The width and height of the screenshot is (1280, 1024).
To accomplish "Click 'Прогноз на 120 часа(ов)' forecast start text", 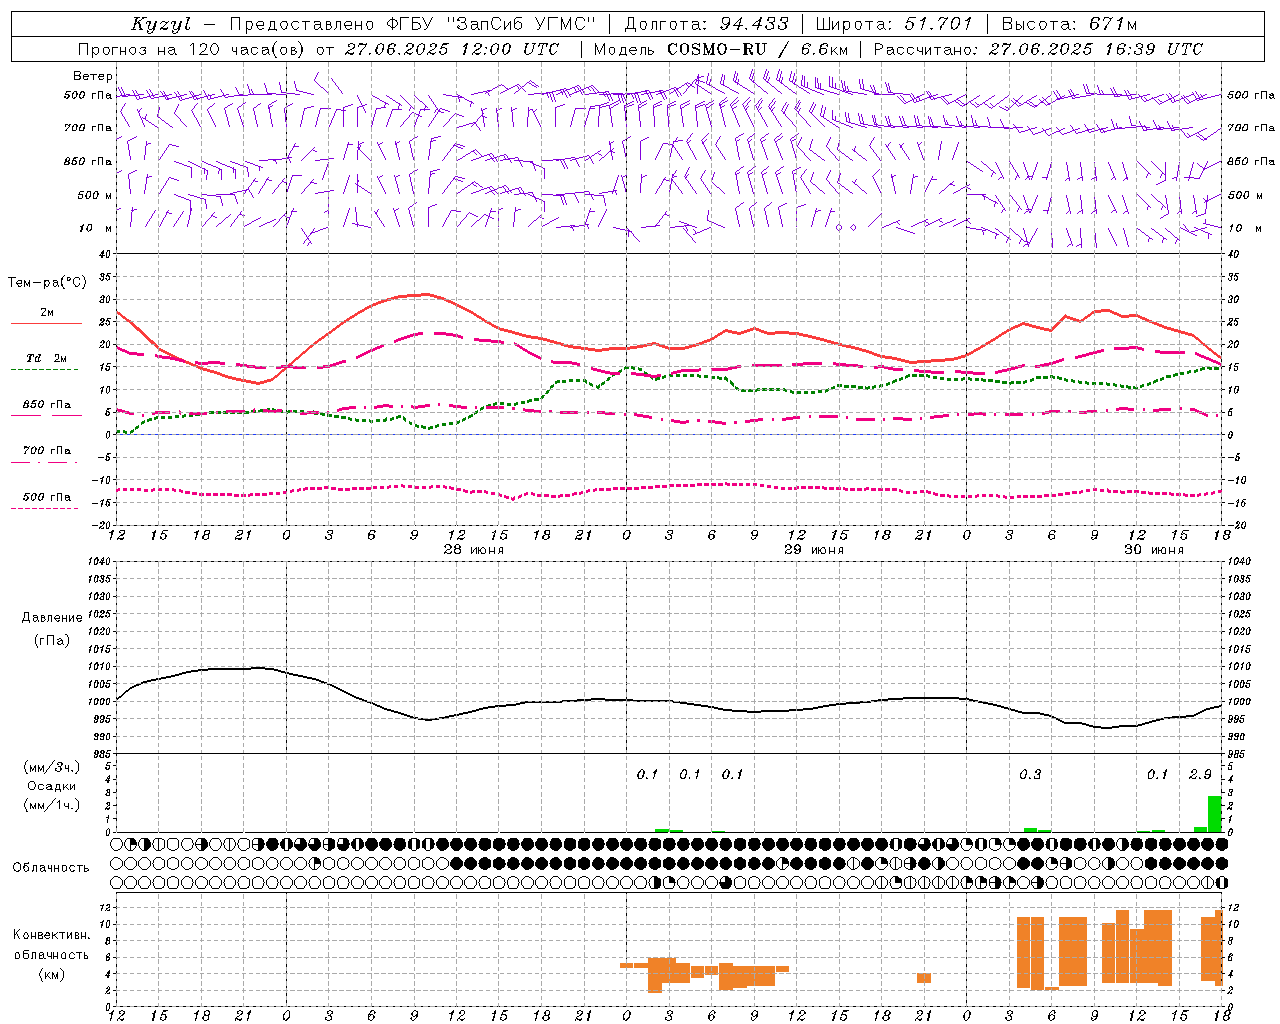I will tap(192, 49).
